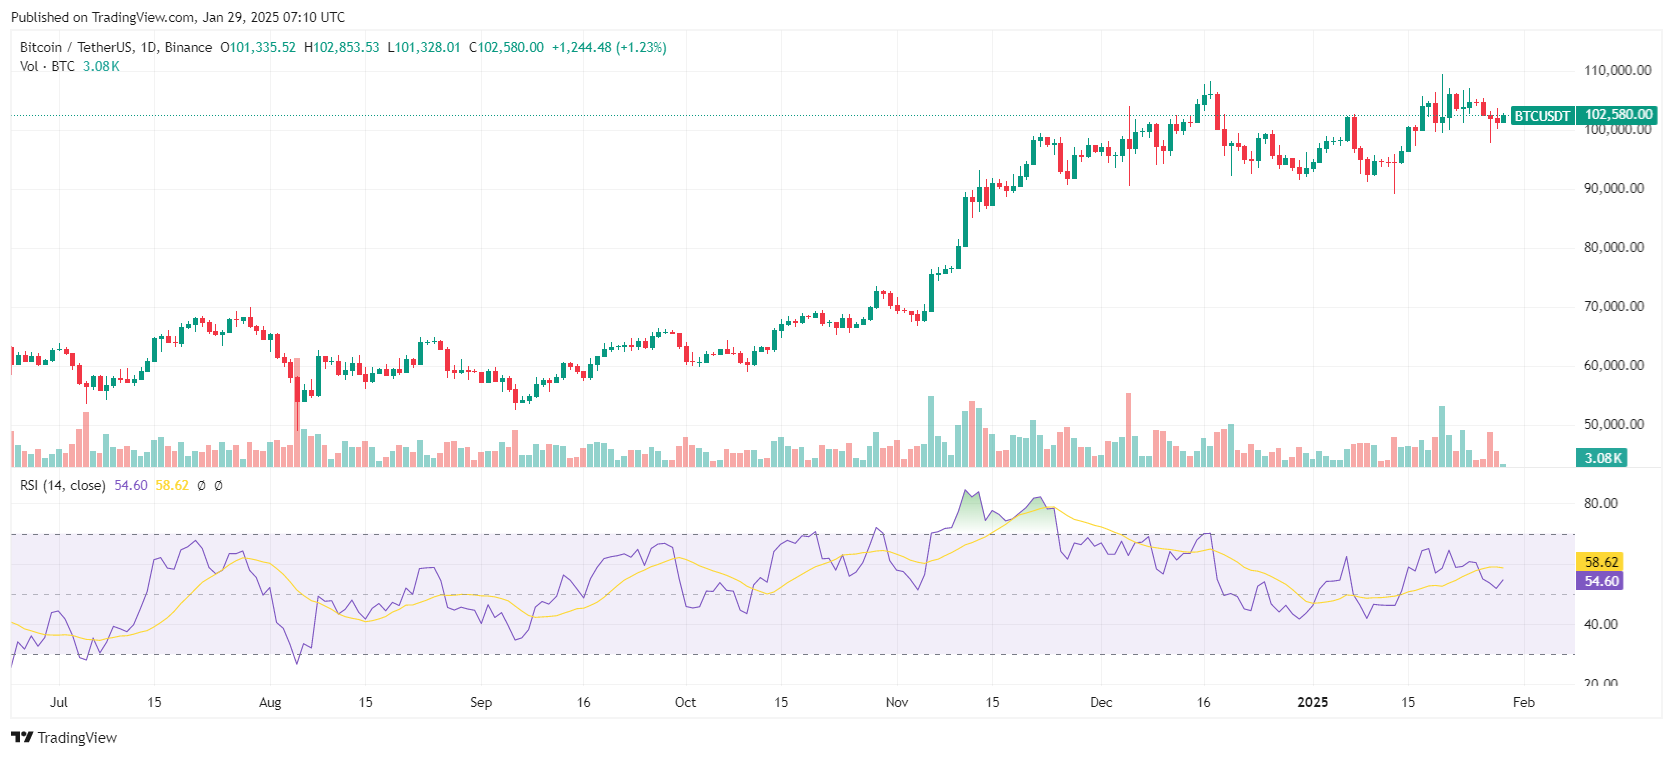Click the 40.00 RSI axis label
The image size is (1673, 757).
[1600, 624]
